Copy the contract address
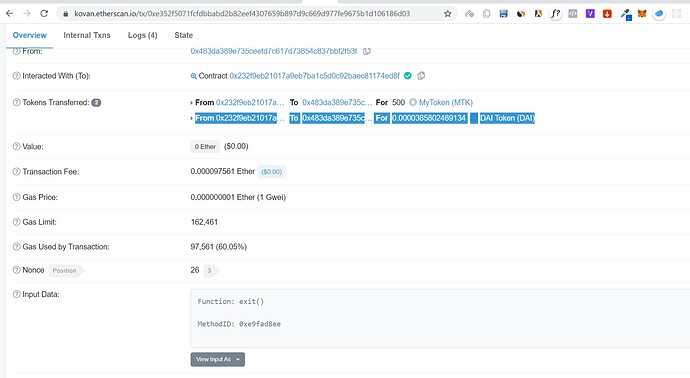This screenshot has width=690, height=378. pyautogui.click(x=421, y=76)
